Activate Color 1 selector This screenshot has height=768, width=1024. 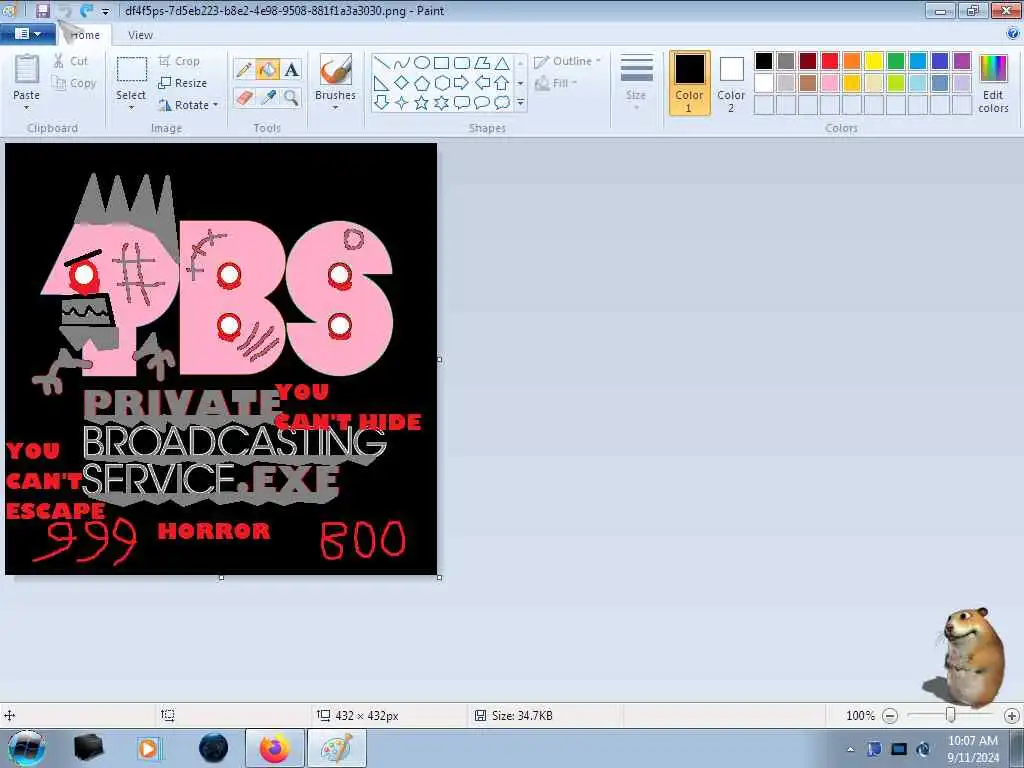pos(689,83)
